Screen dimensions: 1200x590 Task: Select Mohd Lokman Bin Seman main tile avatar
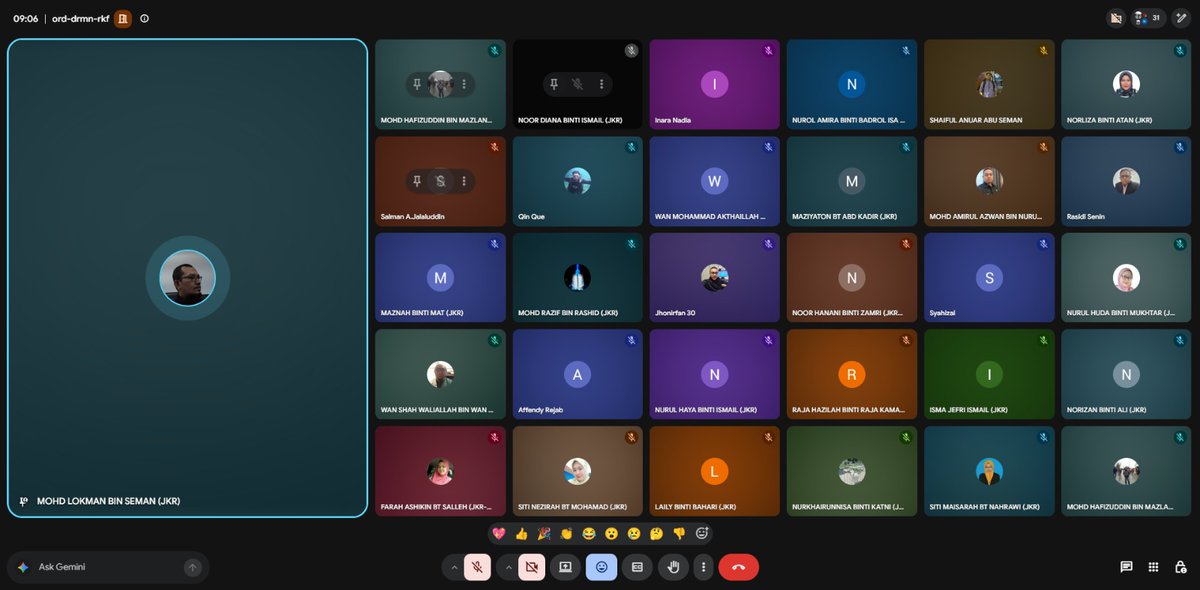(188, 278)
